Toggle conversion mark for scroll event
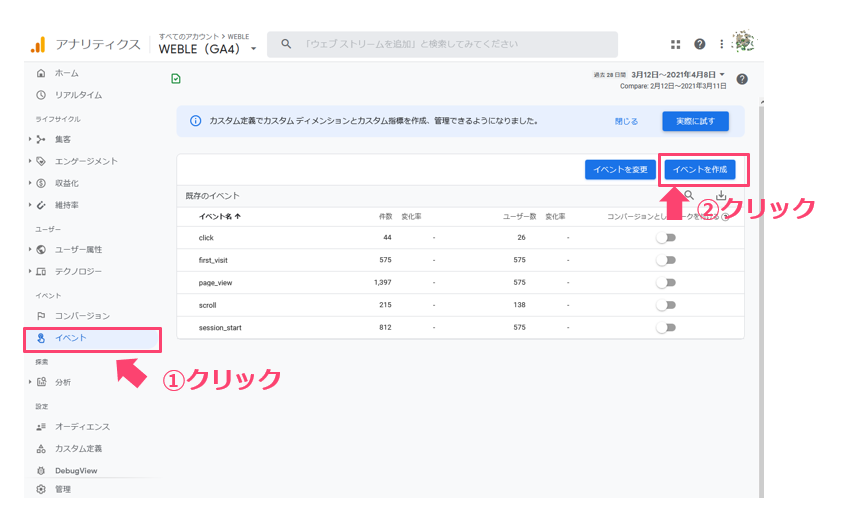The height and width of the screenshot is (513, 858). click(666, 305)
